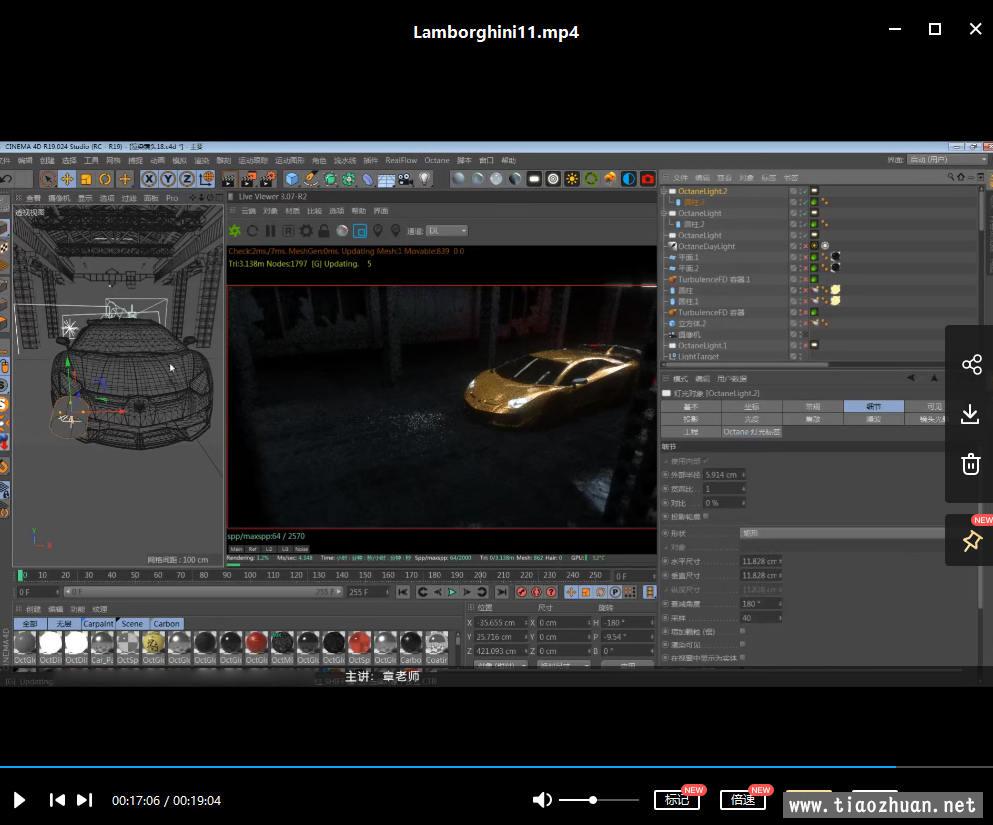Select the Carbon material layer tab

[x=167, y=624]
